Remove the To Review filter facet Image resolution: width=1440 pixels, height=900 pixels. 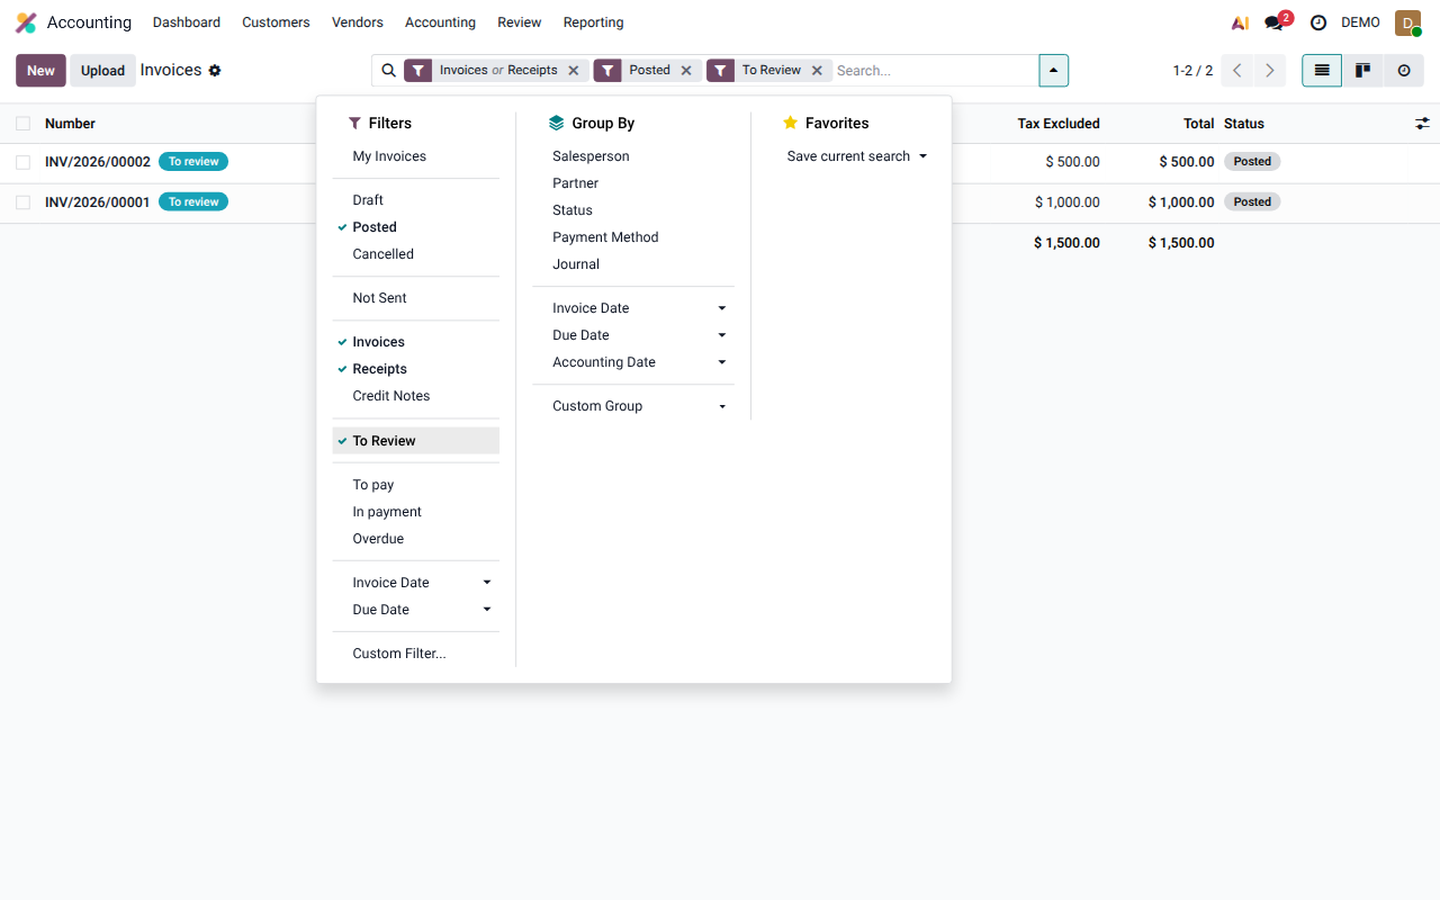pos(817,70)
